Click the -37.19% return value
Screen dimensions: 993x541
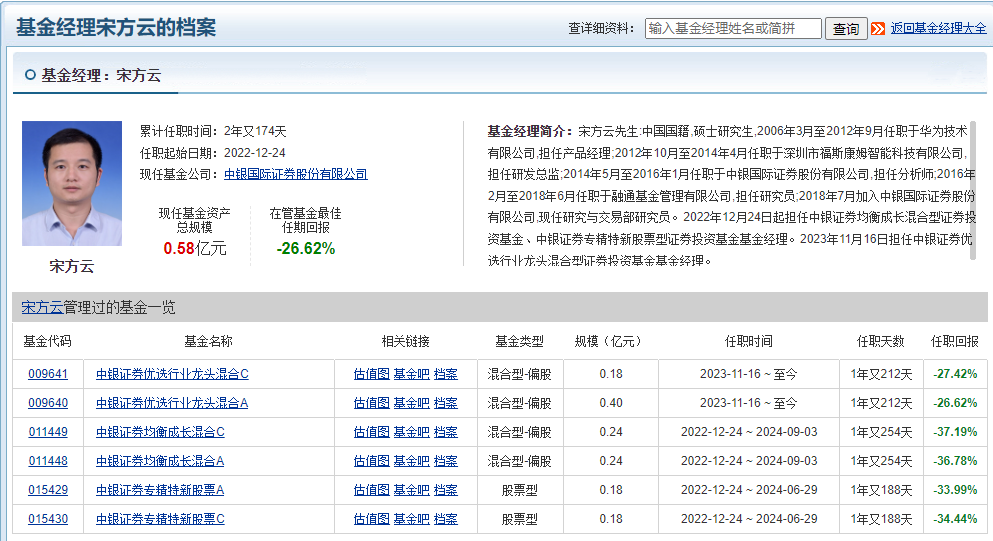tap(955, 432)
